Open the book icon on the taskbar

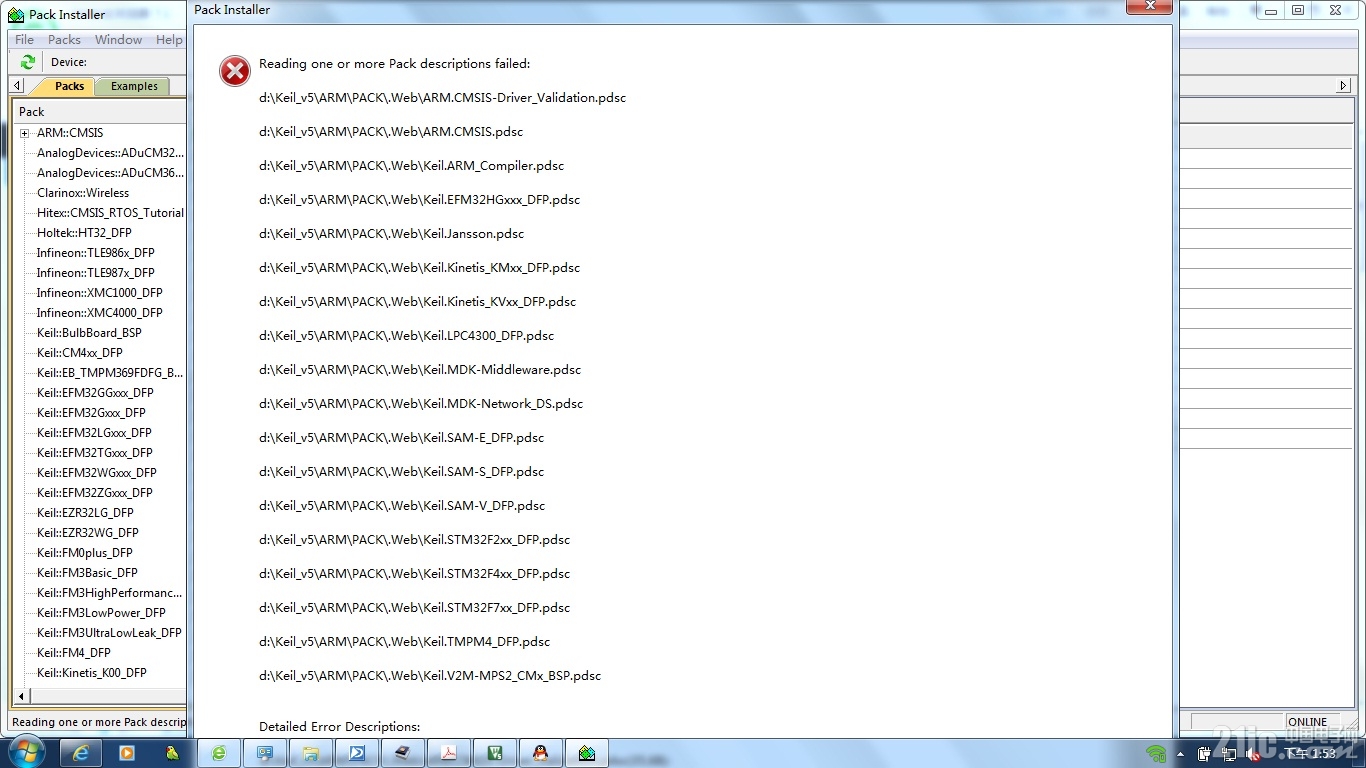click(x=403, y=753)
